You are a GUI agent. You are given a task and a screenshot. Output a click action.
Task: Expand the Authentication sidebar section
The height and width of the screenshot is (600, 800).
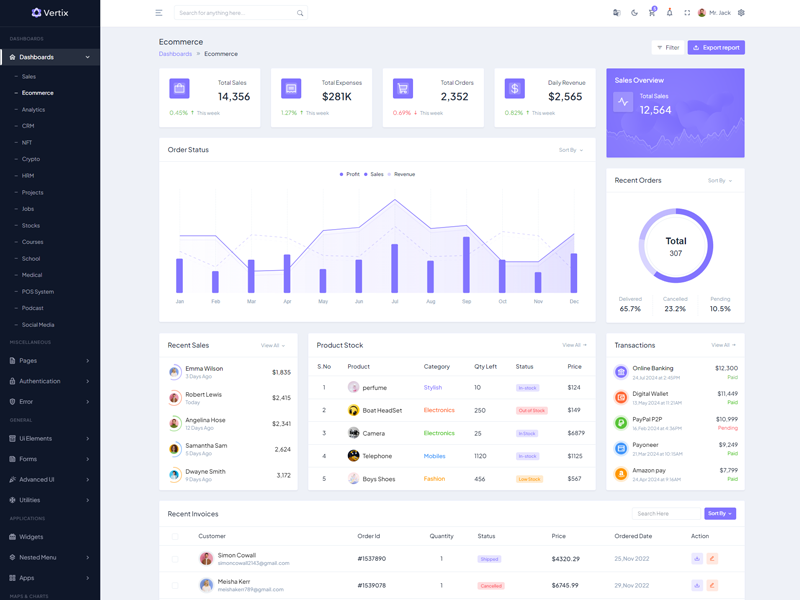tap(50, 381)
